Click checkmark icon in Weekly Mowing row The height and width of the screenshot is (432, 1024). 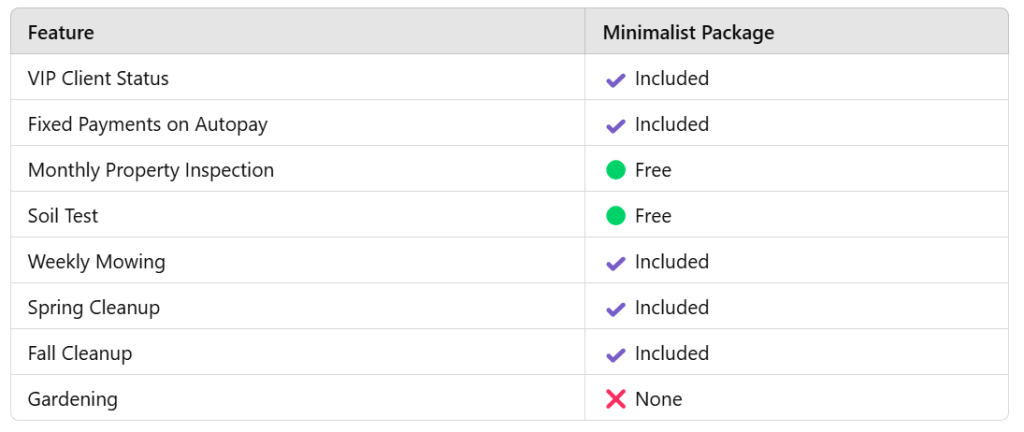(x=616, y=262)
